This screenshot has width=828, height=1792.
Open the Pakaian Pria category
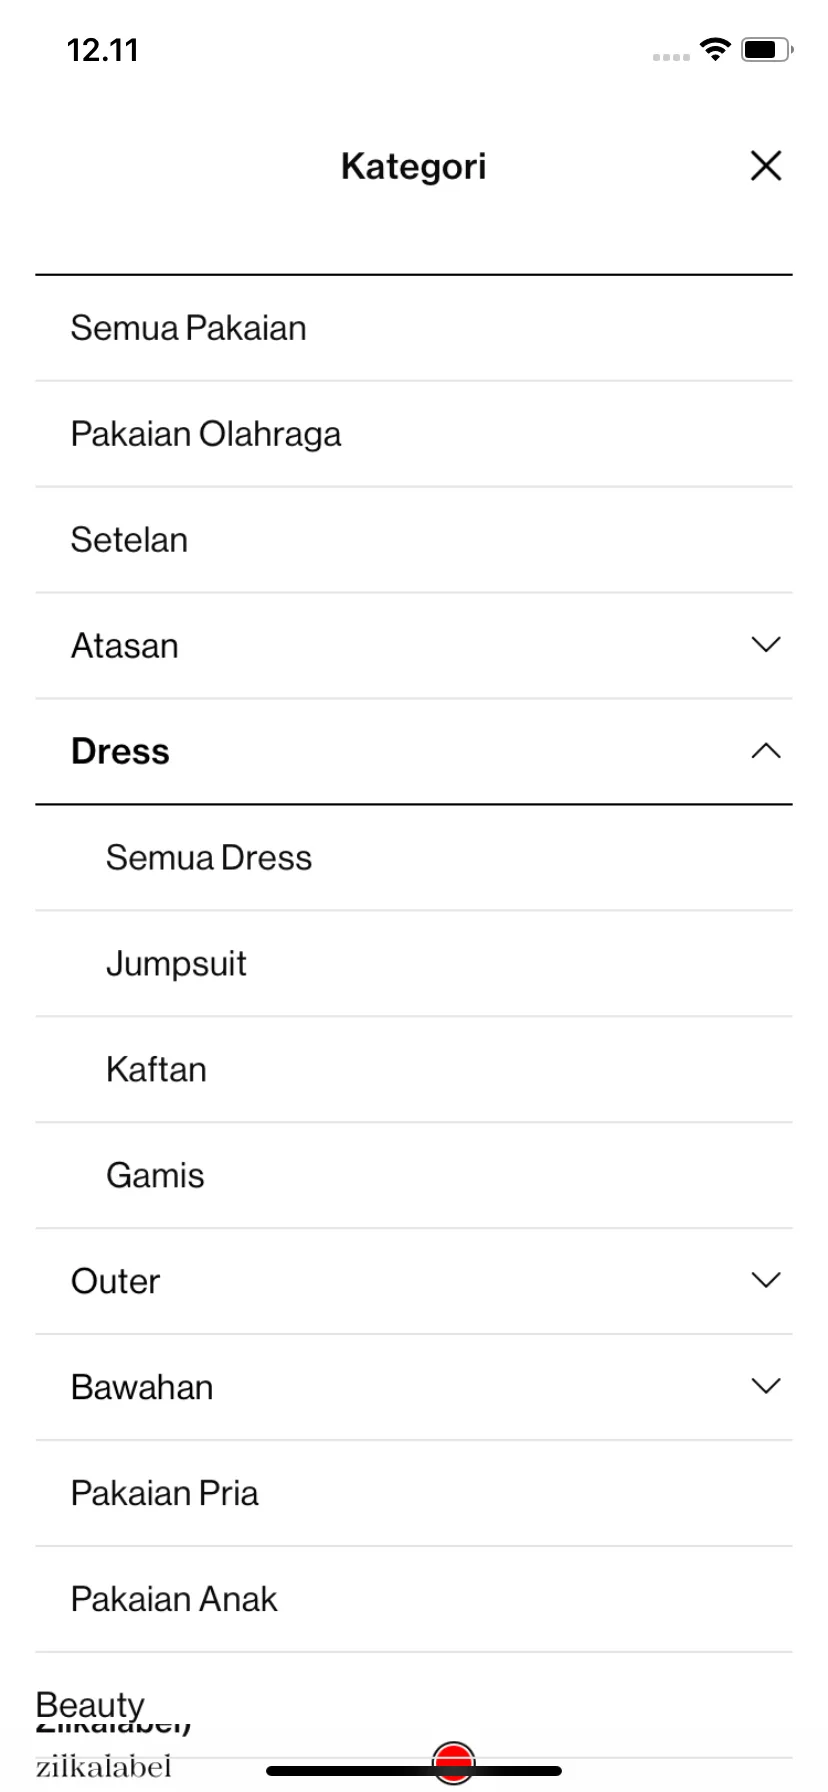pos(414,1494)
